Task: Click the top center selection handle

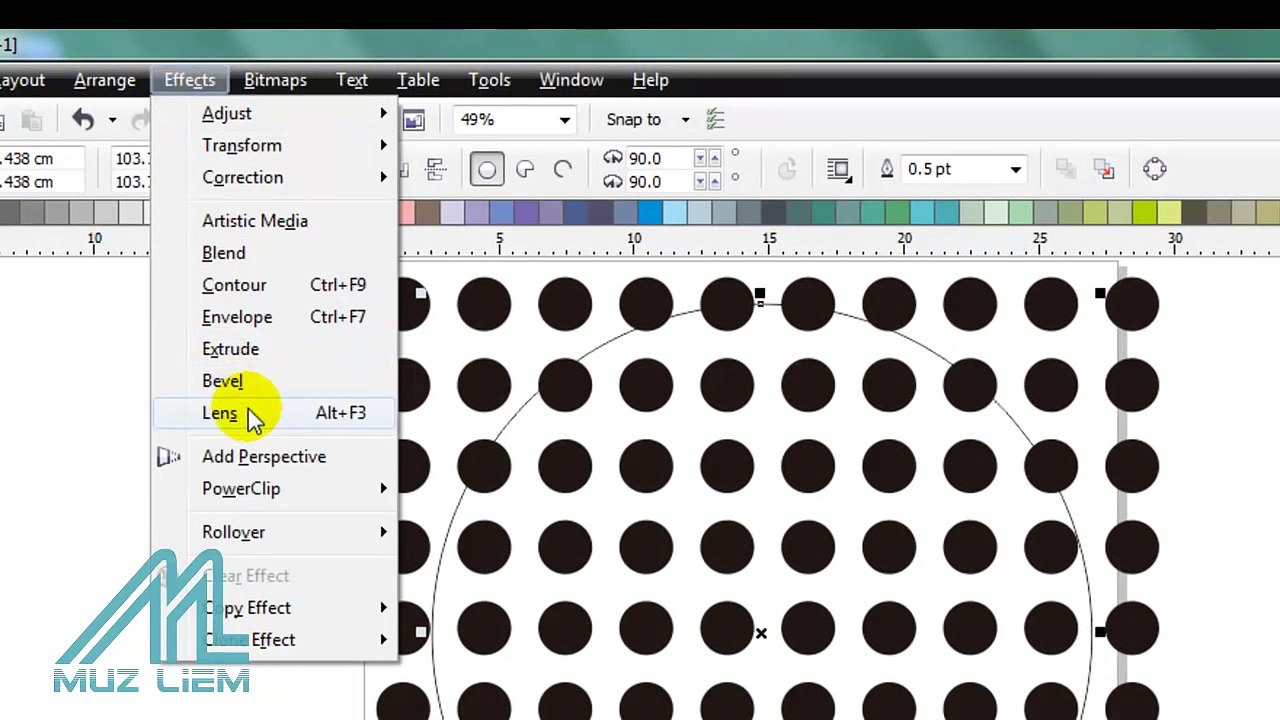Action: pos(760,294)
